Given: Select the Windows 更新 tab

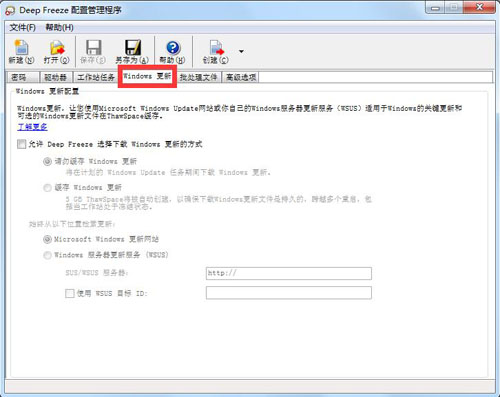Looking at the screenshot, I should (x=147, y=76).
